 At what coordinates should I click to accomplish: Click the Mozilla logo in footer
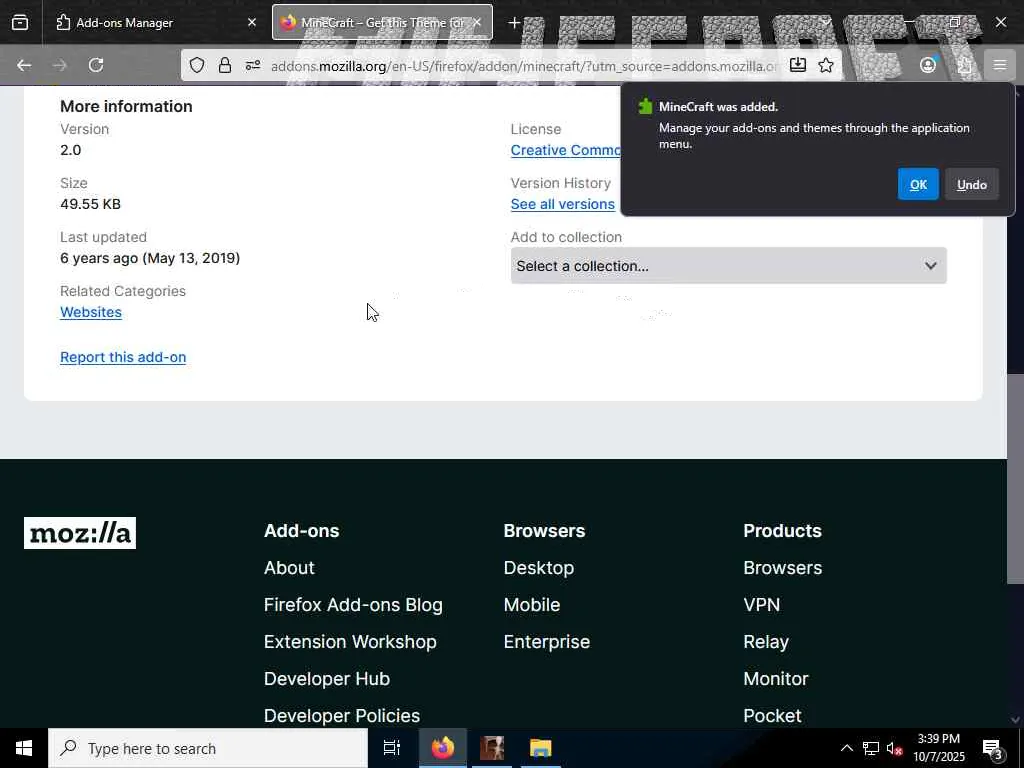(x=80, y=533)
